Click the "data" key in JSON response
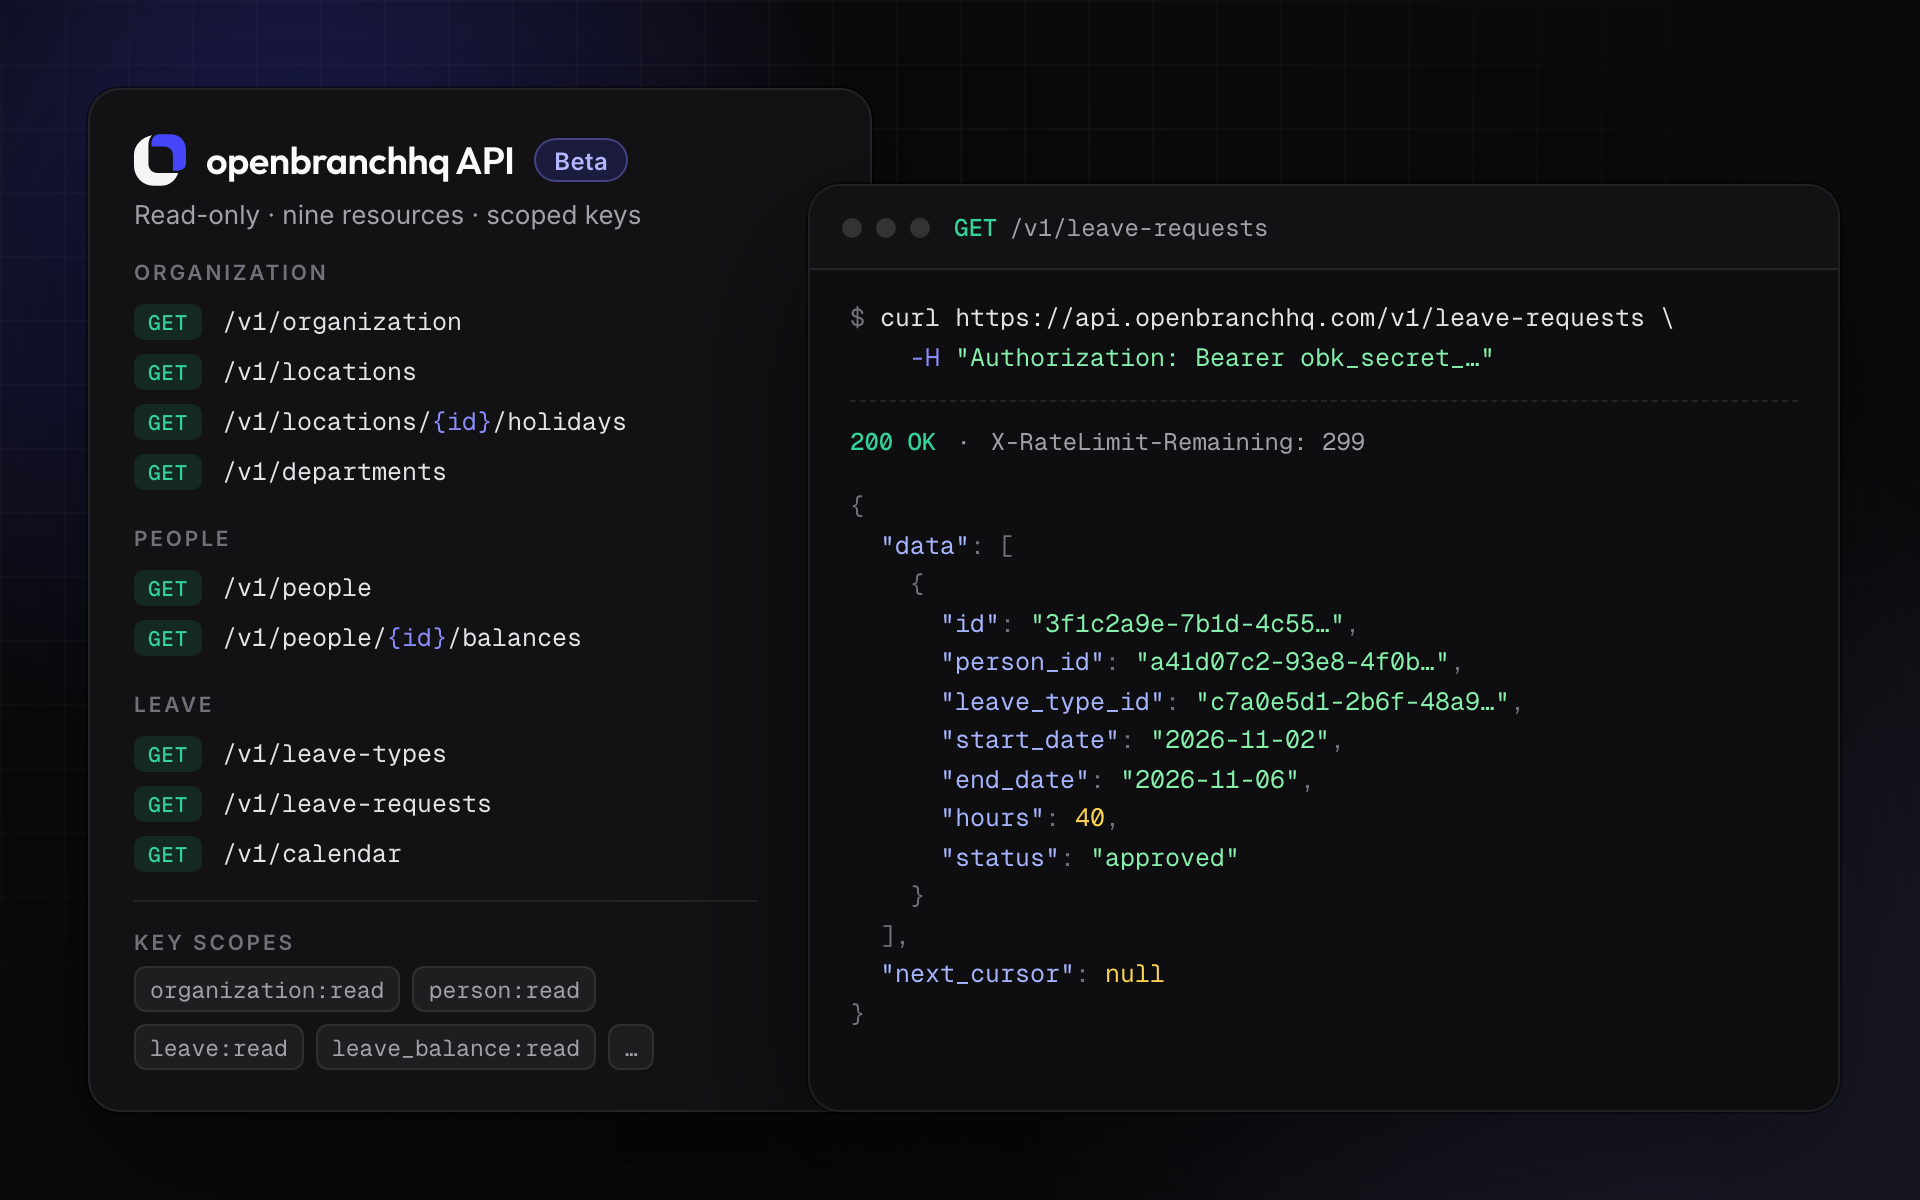 (925, 546)
